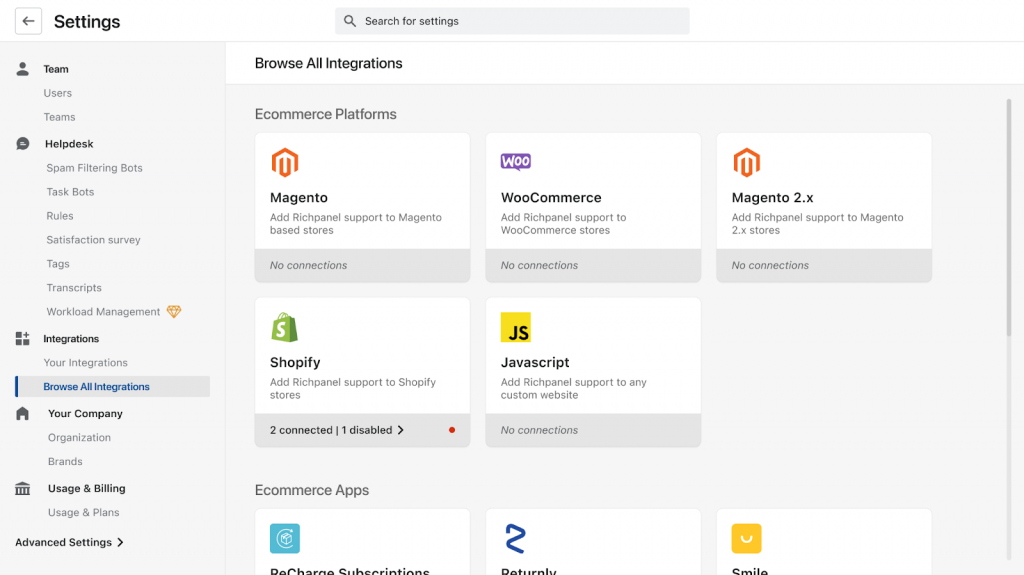Go to Satisfaction survey settings
The width and height of the screenshot is (1024, 575).
[93, 240]
